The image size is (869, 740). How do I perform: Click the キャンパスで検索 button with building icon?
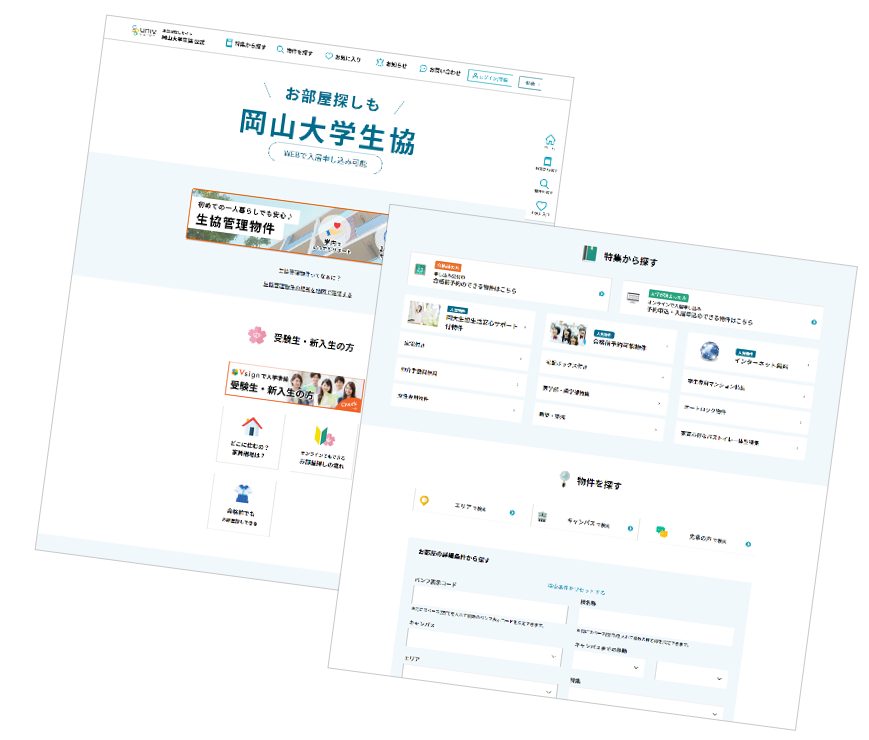click(x=585, y=522)
